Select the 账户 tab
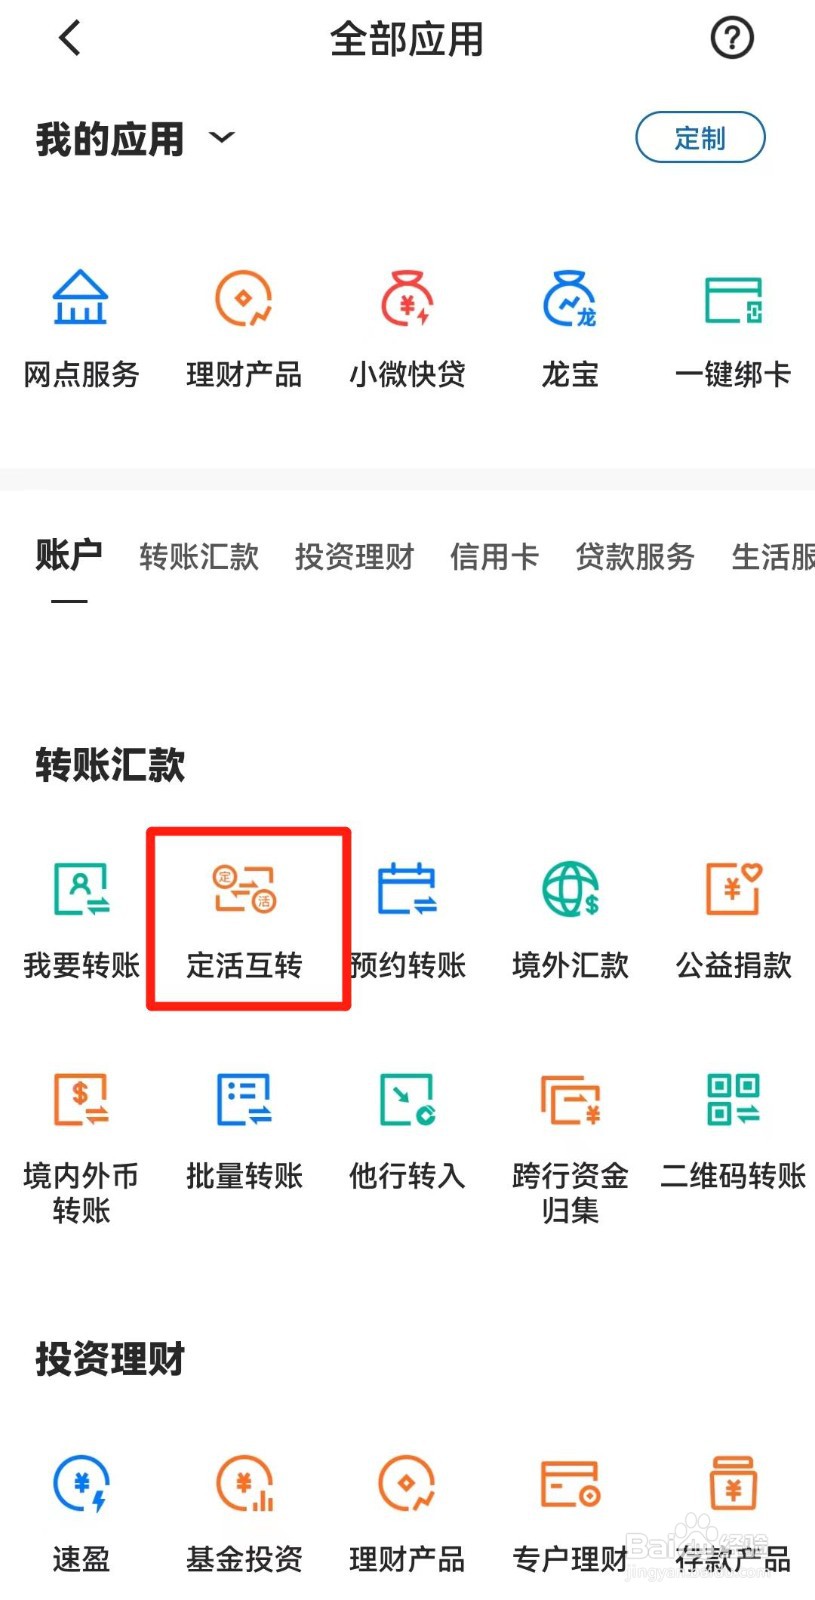Viewport: 815px width, 1600px height. (69, 554)
